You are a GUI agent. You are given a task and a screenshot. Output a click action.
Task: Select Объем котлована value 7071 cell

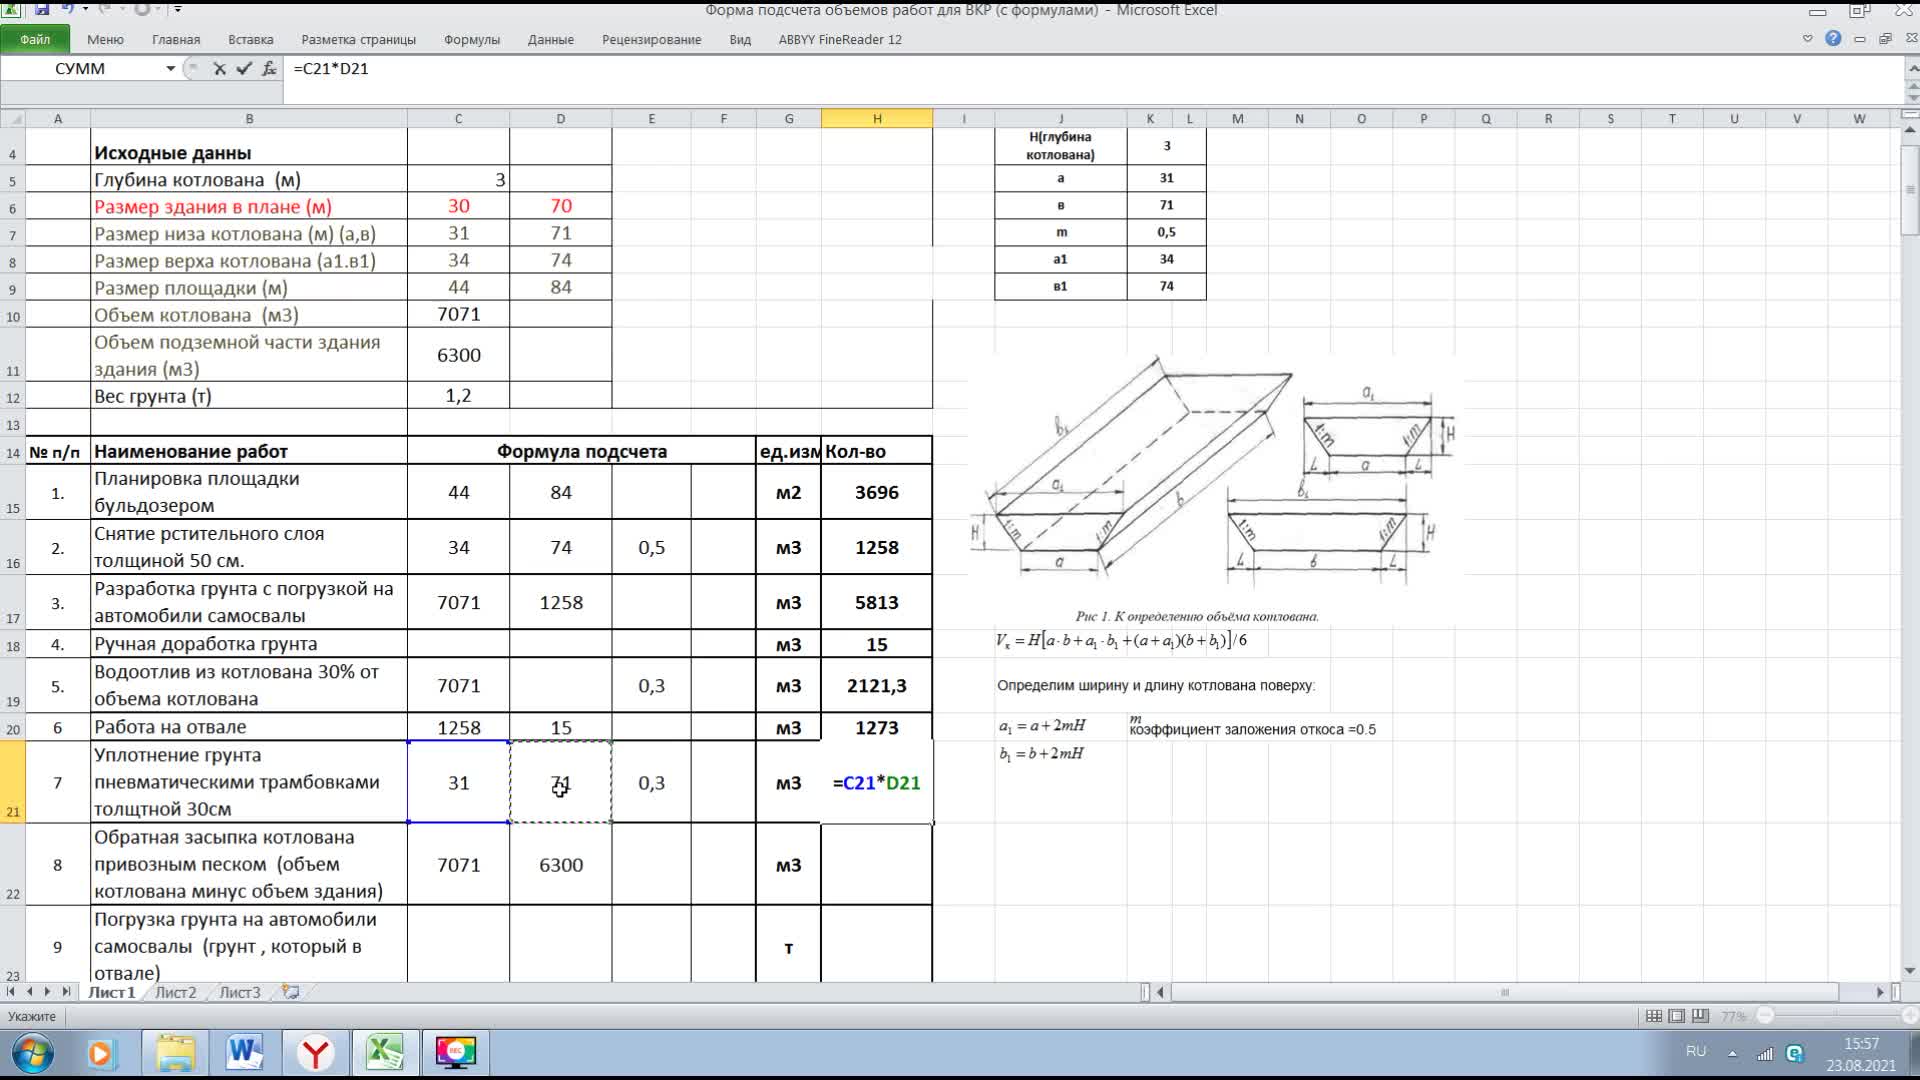458,314
